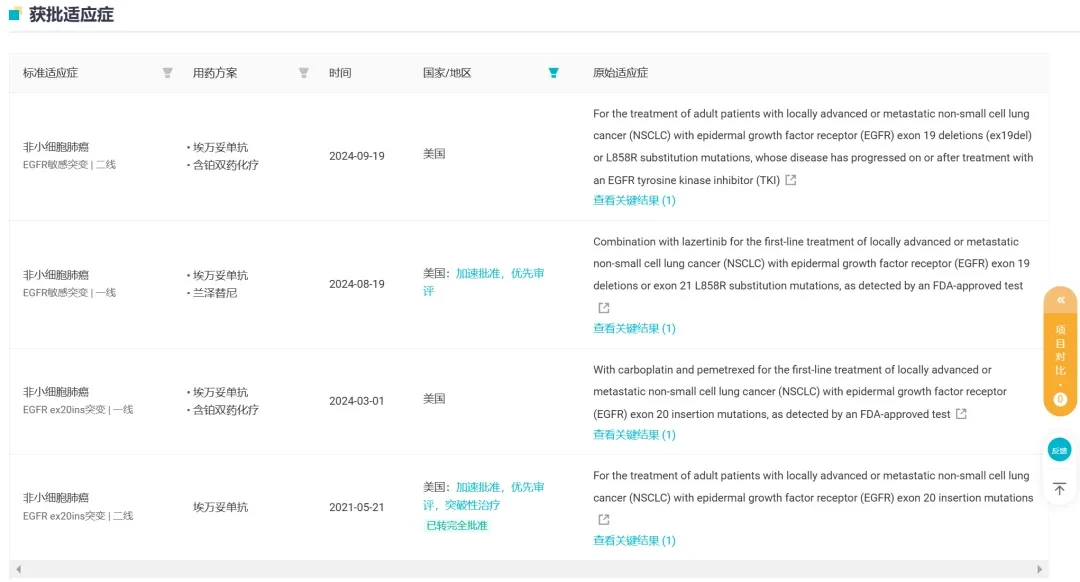
Task: View key results link for 2024-03-01 approval
Action: click(634, 435)
